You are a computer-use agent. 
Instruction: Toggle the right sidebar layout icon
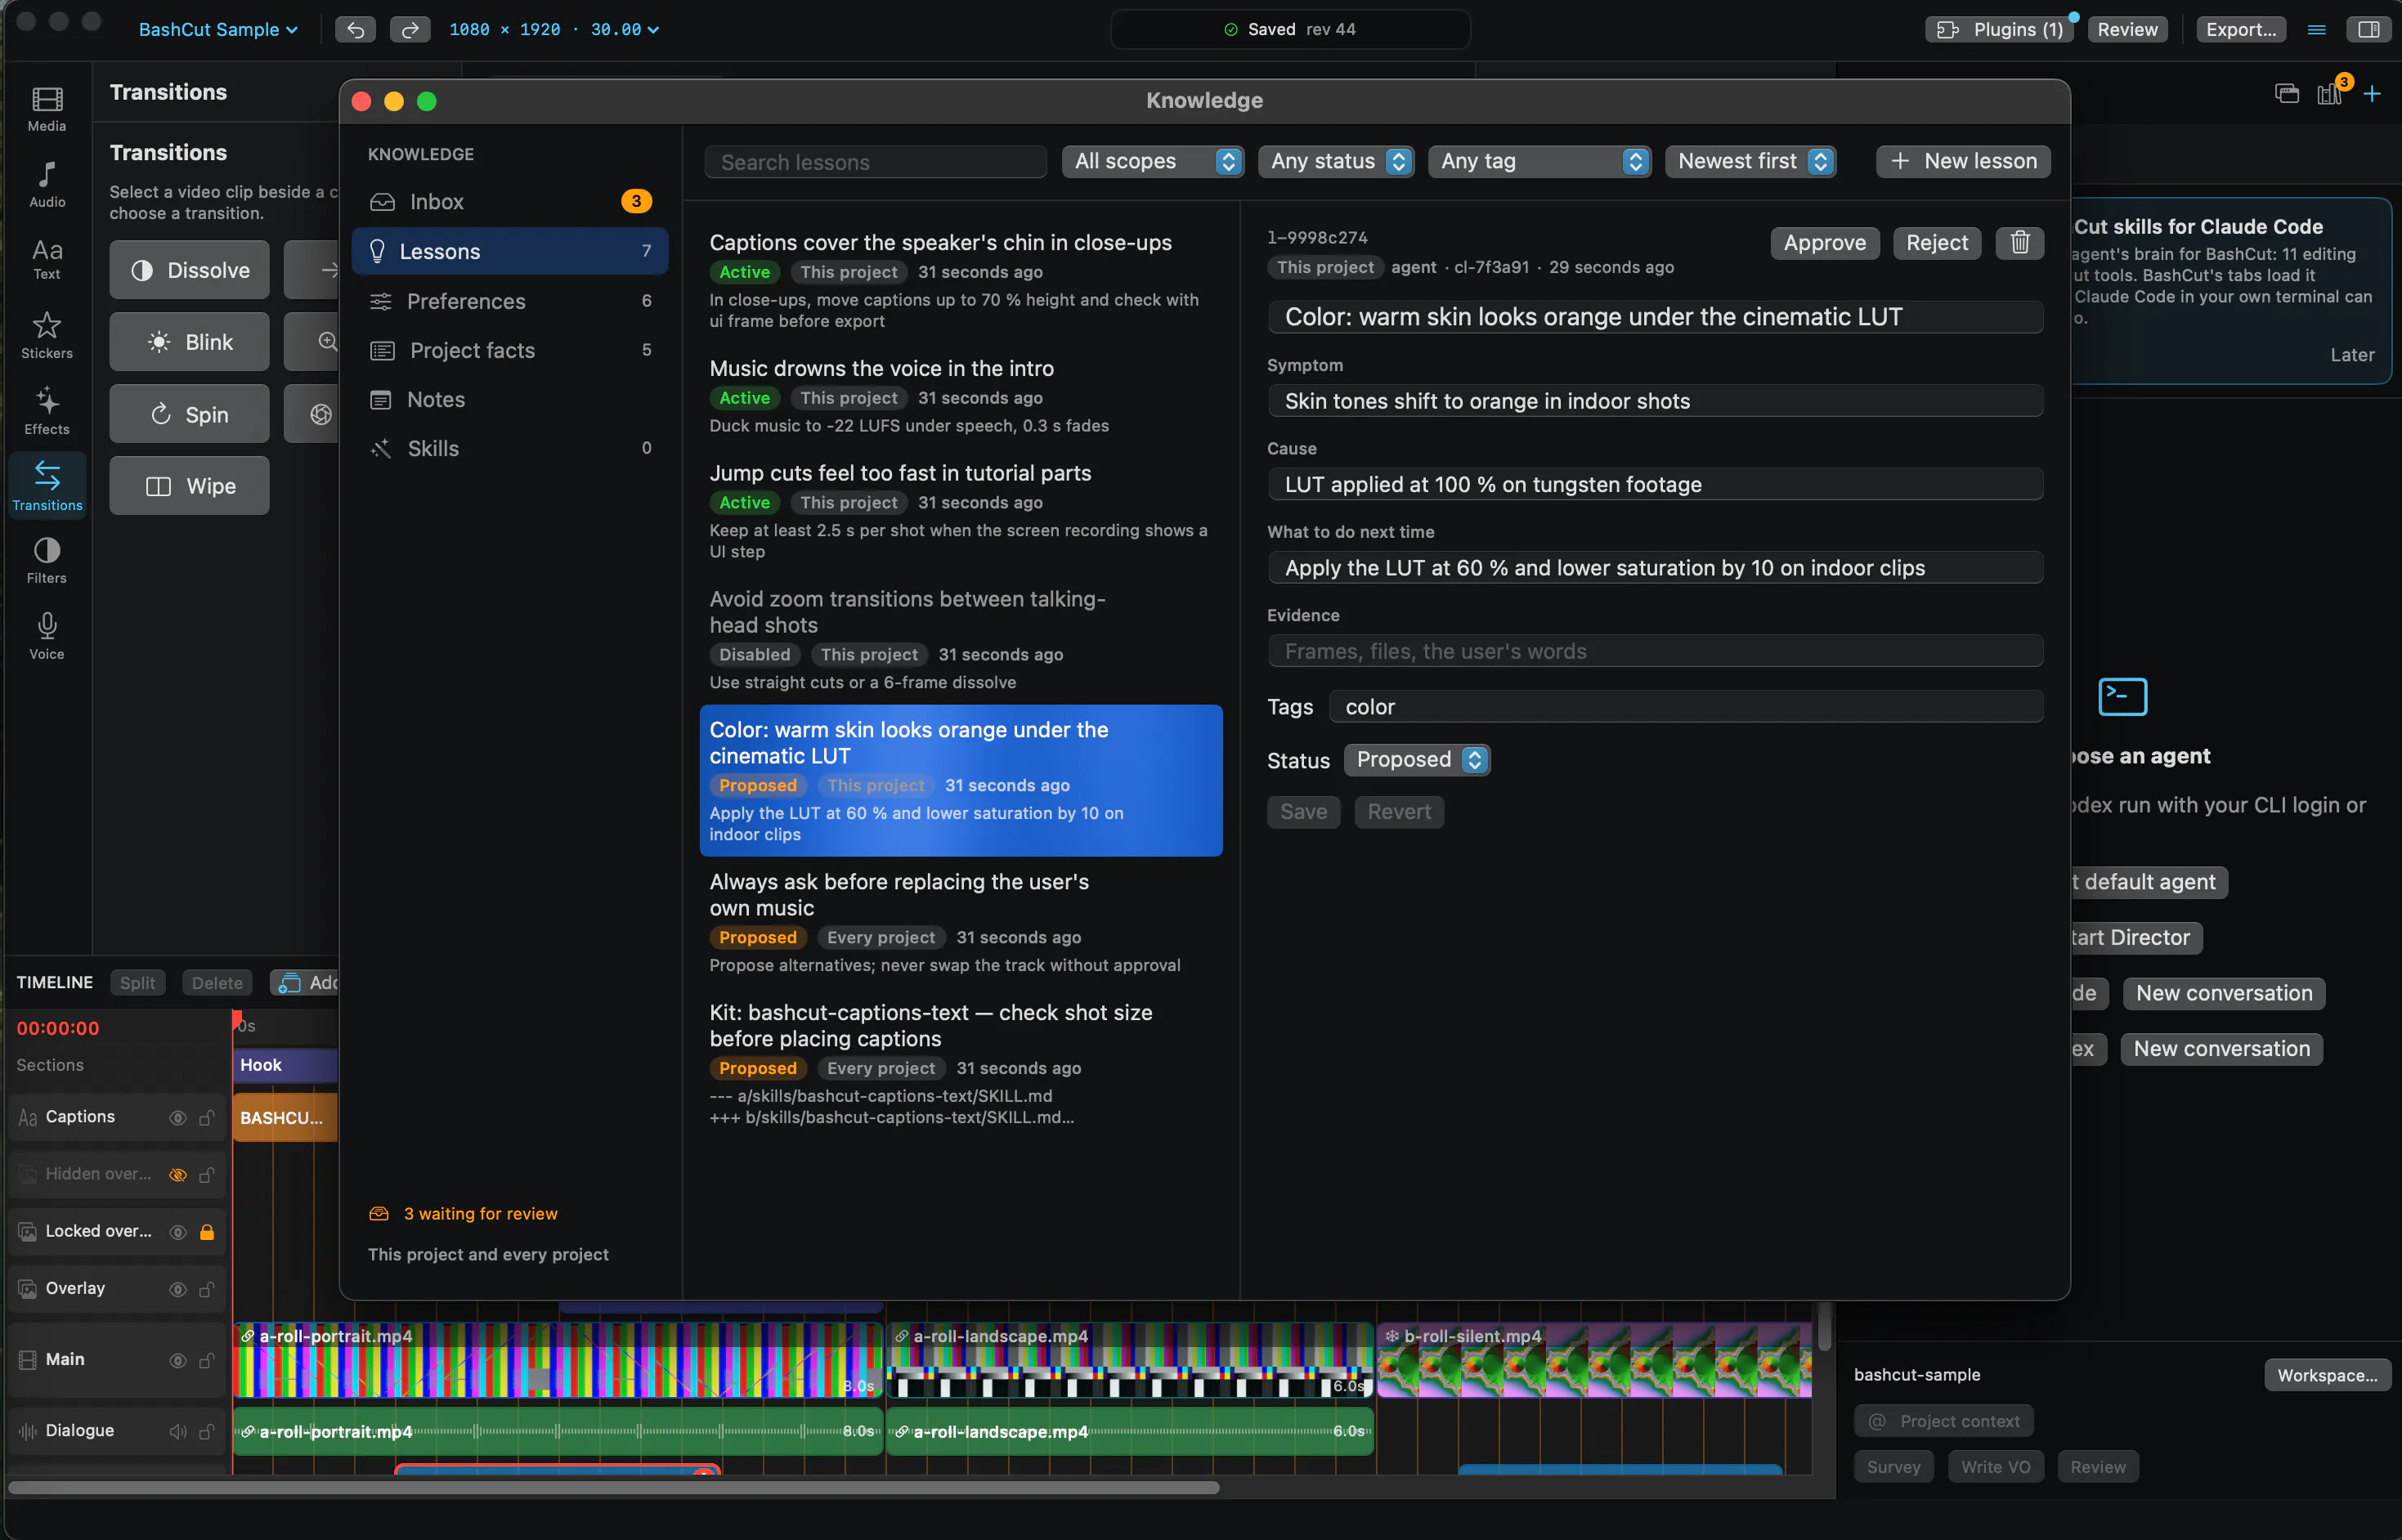[2369, 29]
